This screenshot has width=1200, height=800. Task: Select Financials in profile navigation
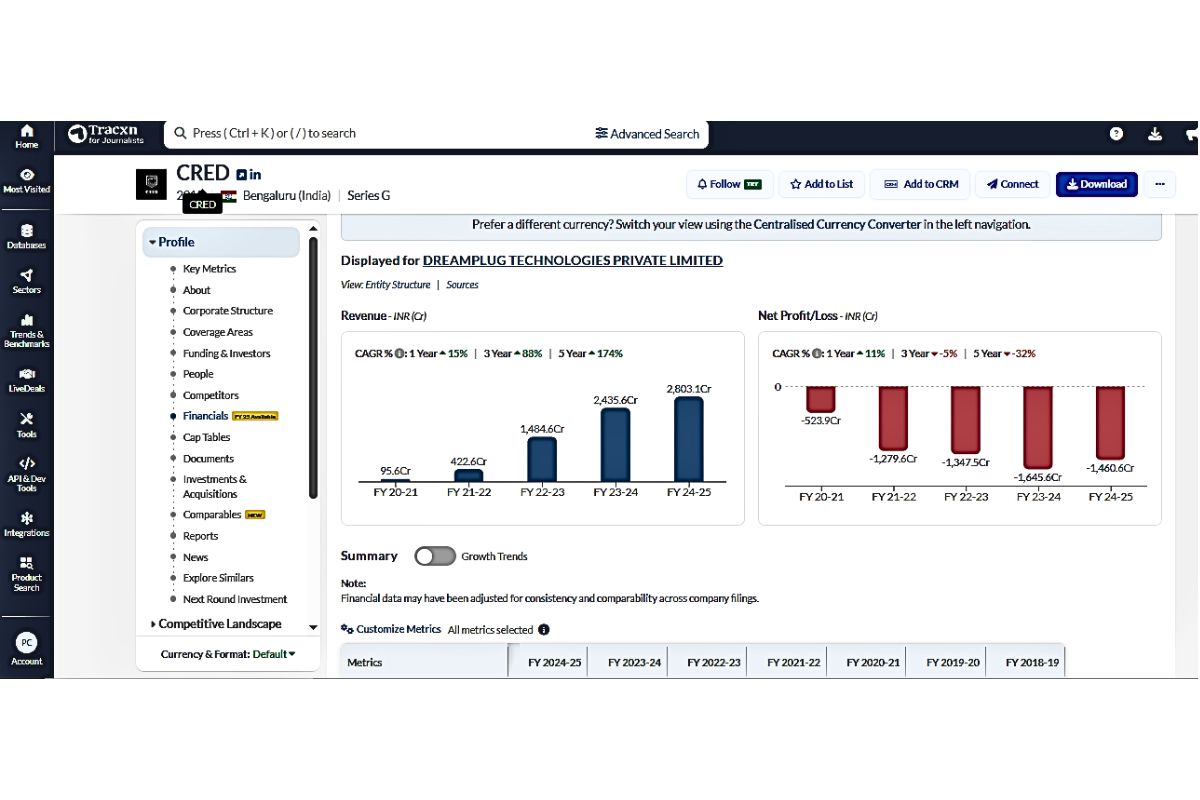tap(205, 416)
